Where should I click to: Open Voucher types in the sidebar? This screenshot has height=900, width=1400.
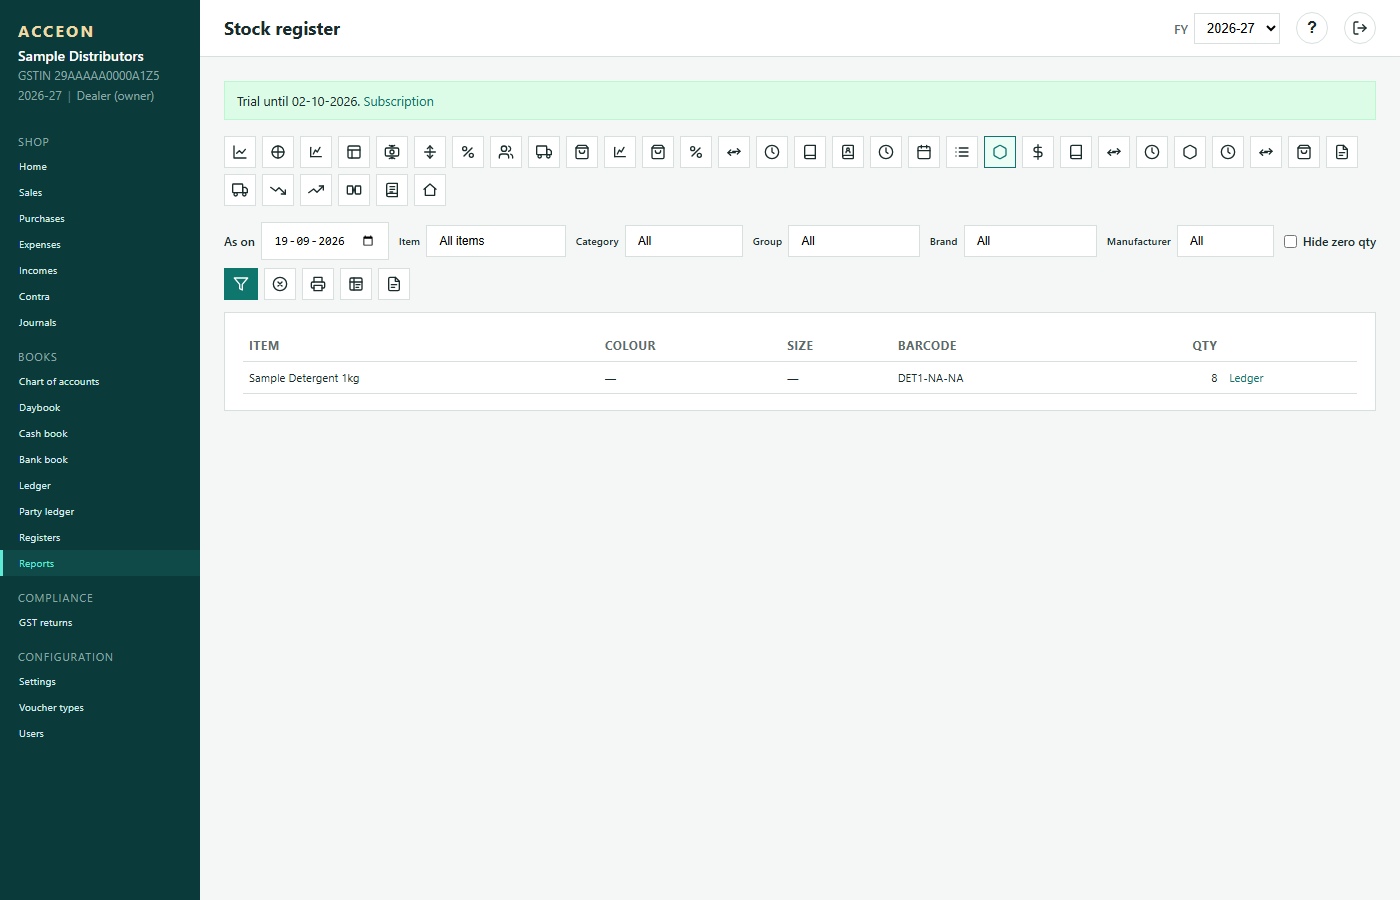coord(100,708)
